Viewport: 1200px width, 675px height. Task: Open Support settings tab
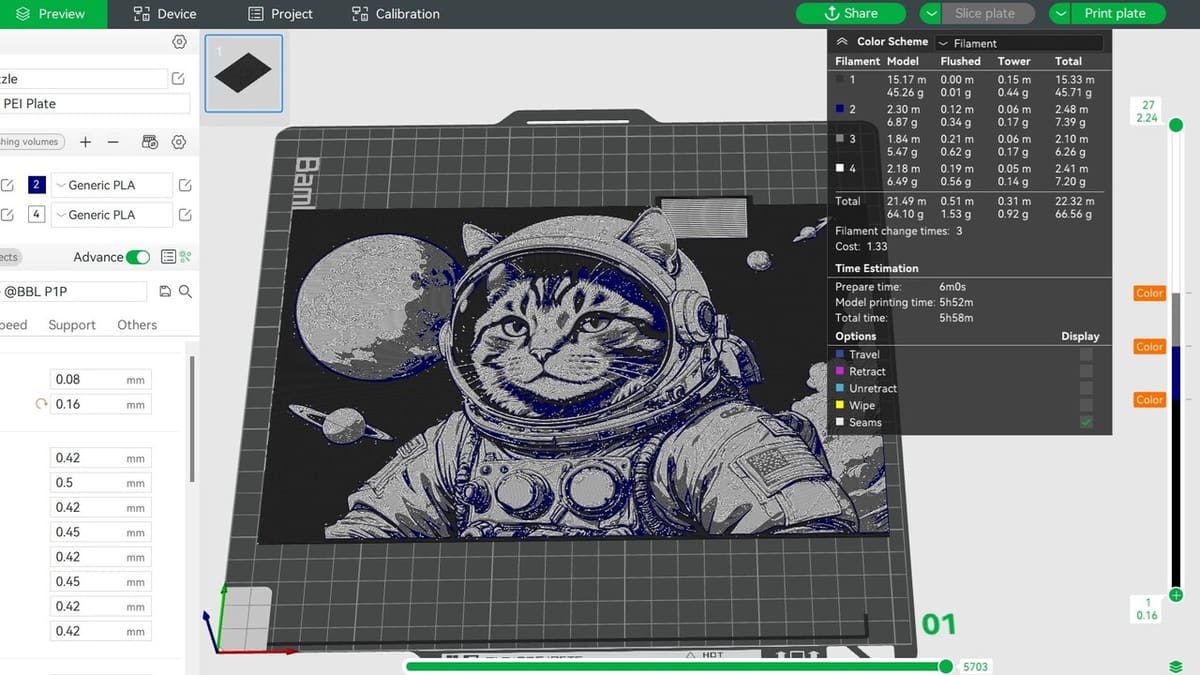click(72, 325)
